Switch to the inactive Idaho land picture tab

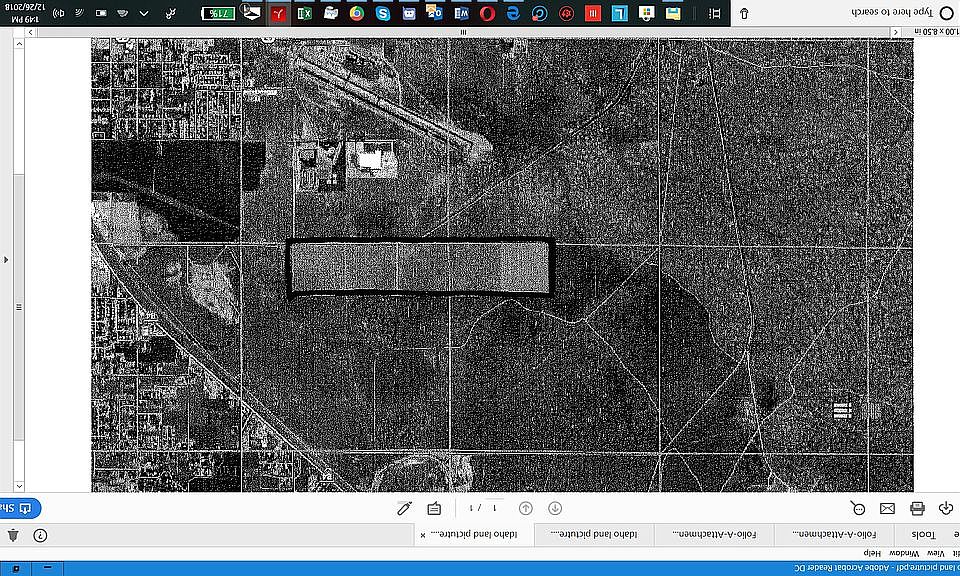point(594,534)
